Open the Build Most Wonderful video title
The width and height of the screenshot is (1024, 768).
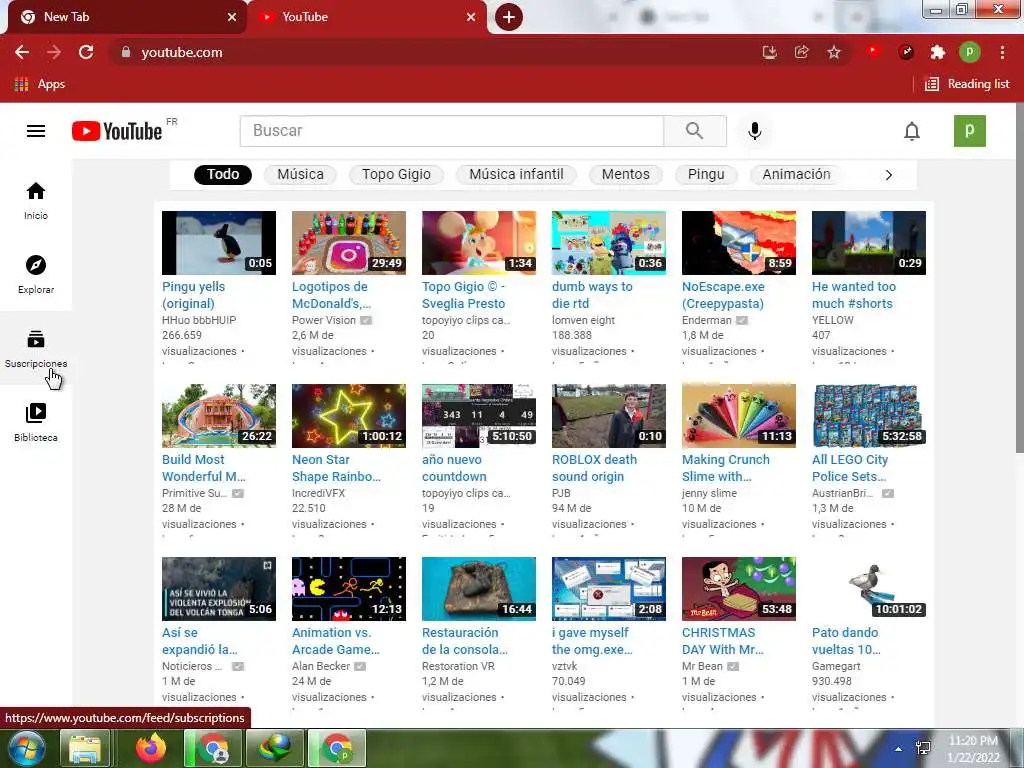[x=204, y=468]
